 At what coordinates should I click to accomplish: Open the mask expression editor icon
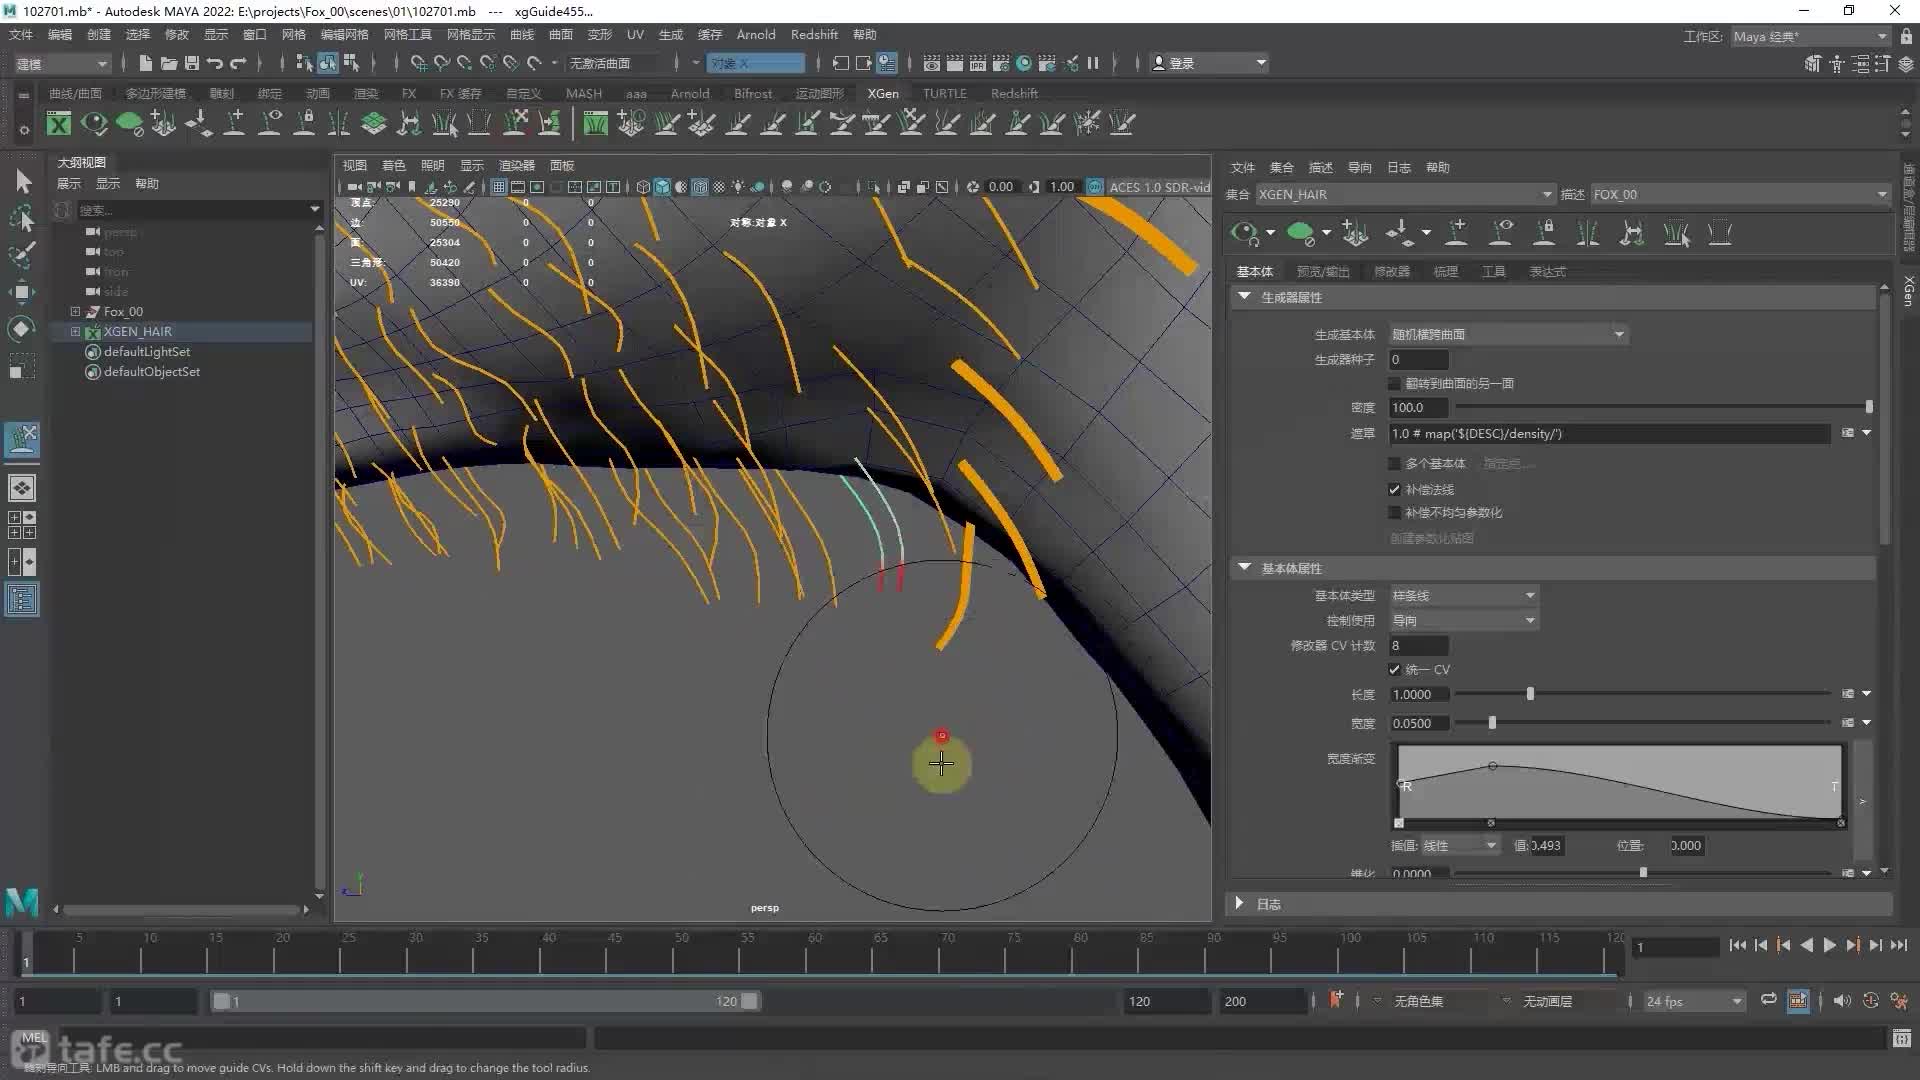pos(1848,433)
